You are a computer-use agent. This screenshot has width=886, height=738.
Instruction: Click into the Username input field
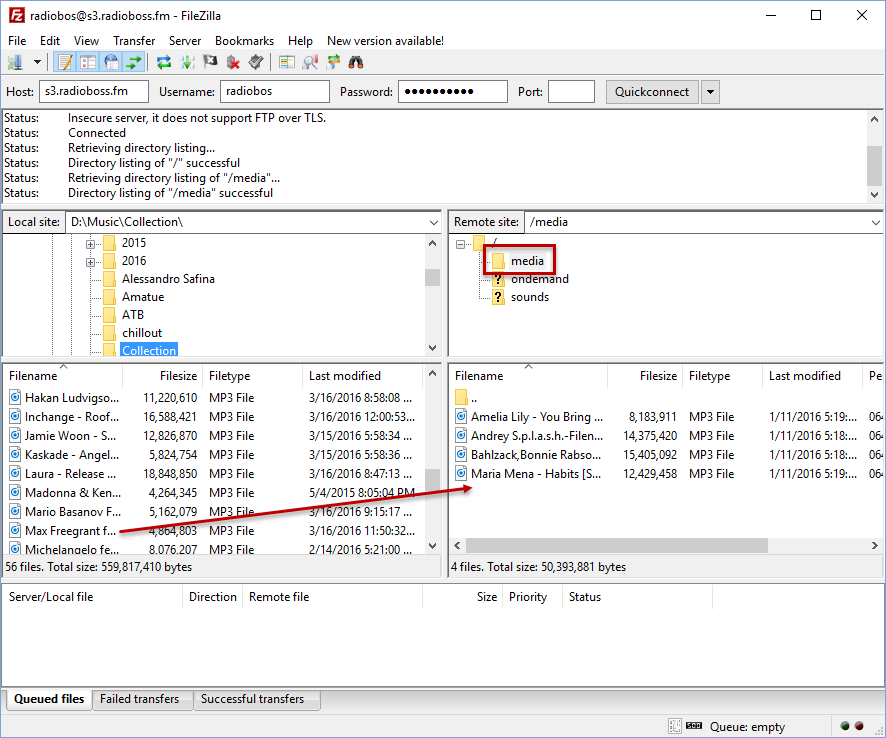click(275, 92)
